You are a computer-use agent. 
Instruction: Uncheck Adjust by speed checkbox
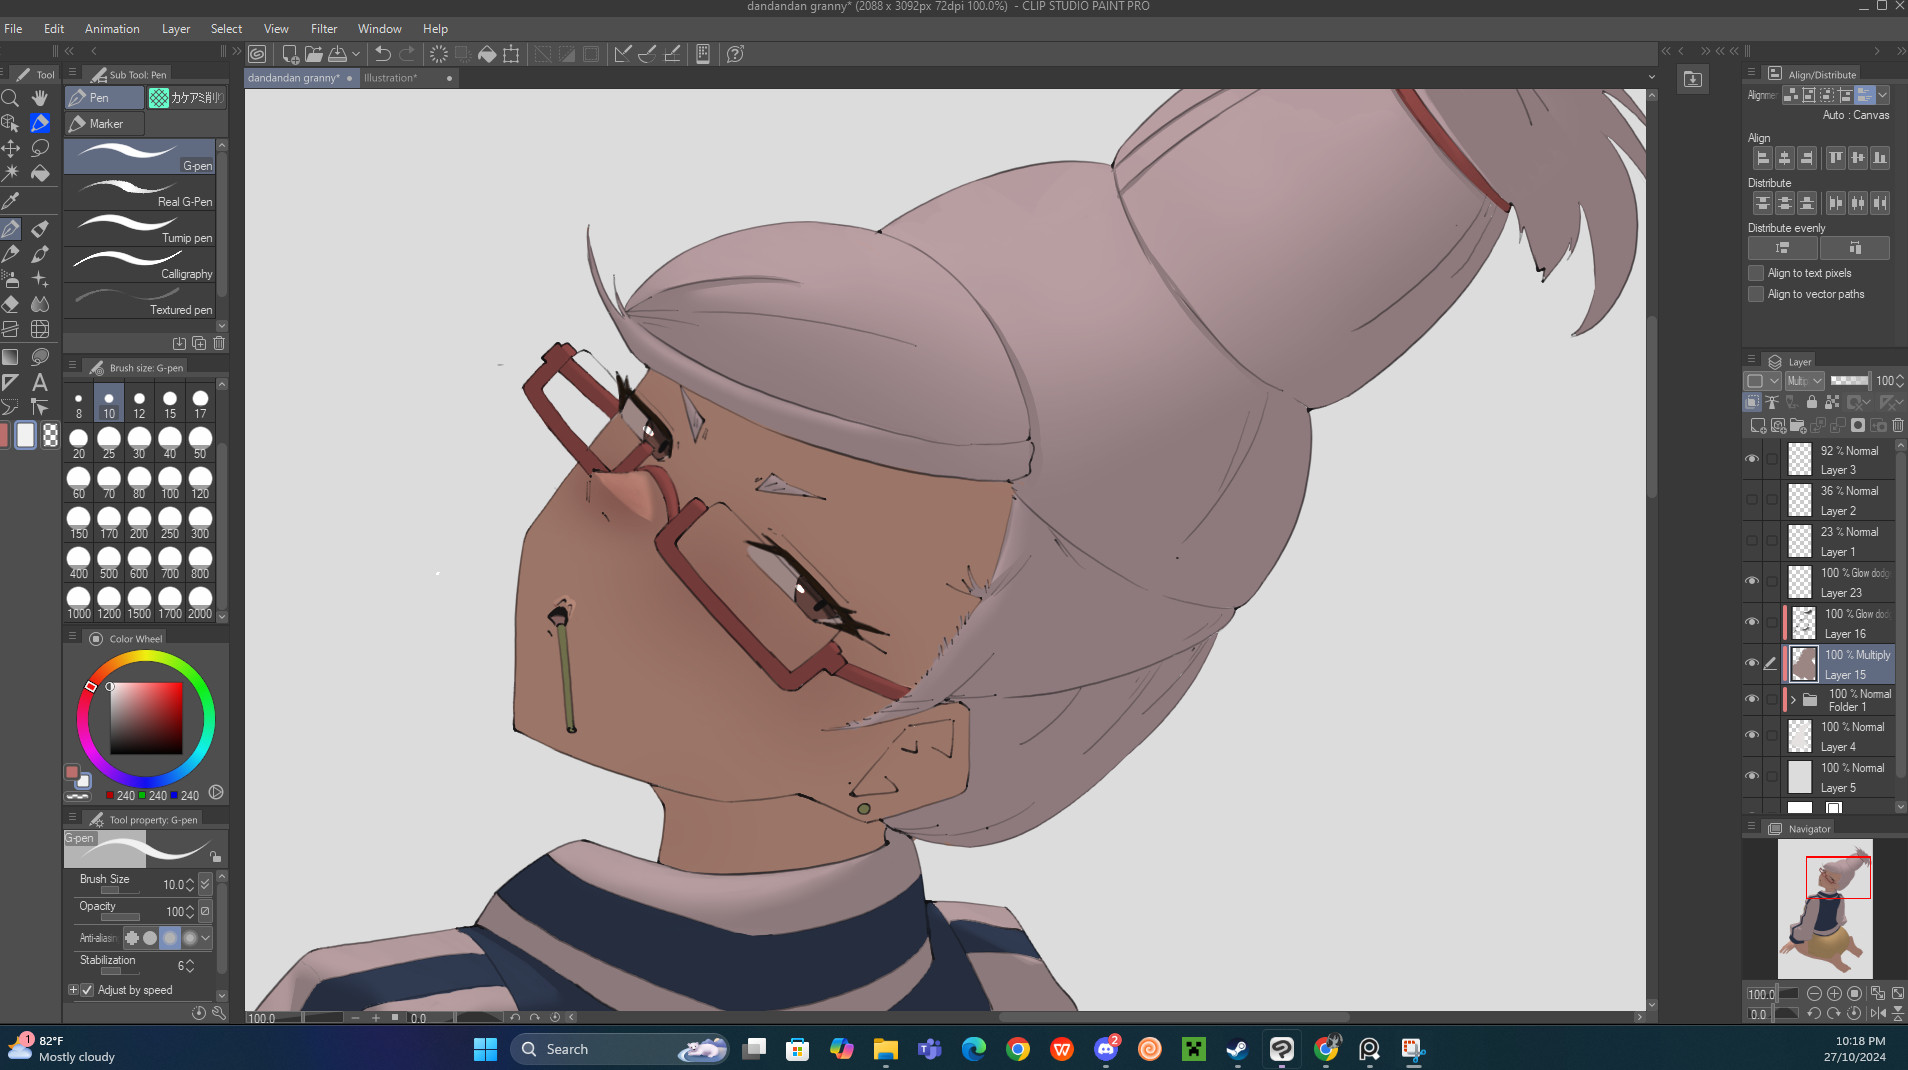tap(88, 990)
